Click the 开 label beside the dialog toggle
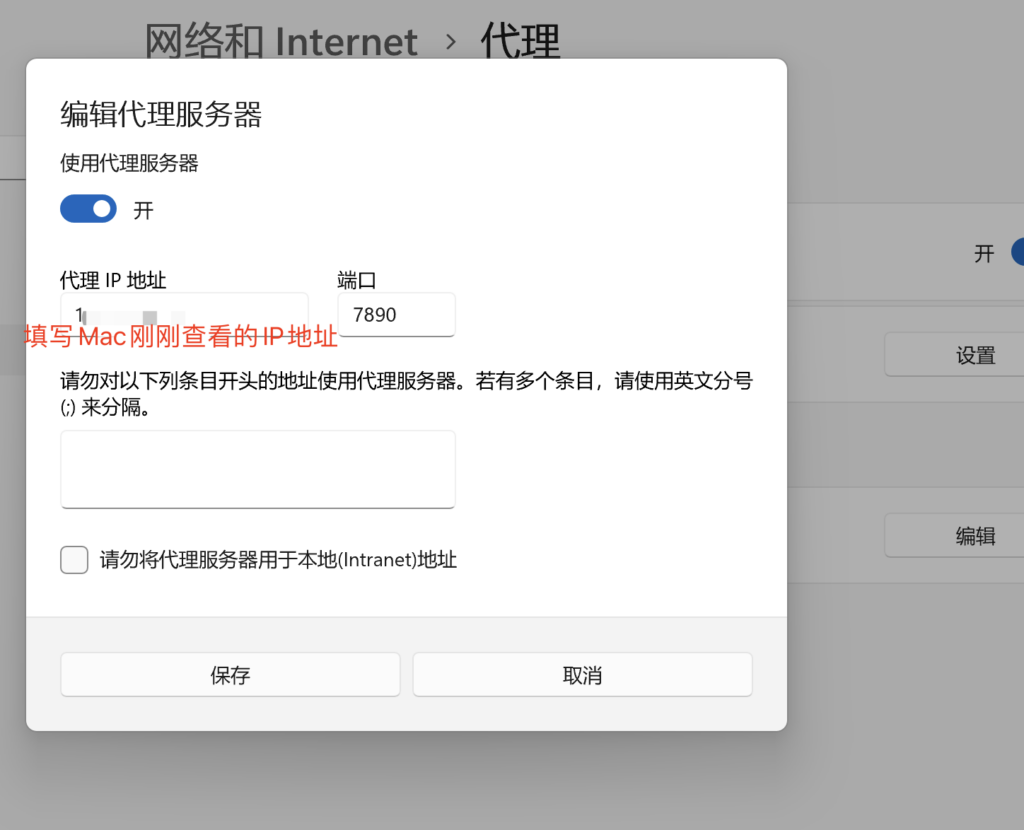This screenshot has height=830, width=1024. (143, 210)
